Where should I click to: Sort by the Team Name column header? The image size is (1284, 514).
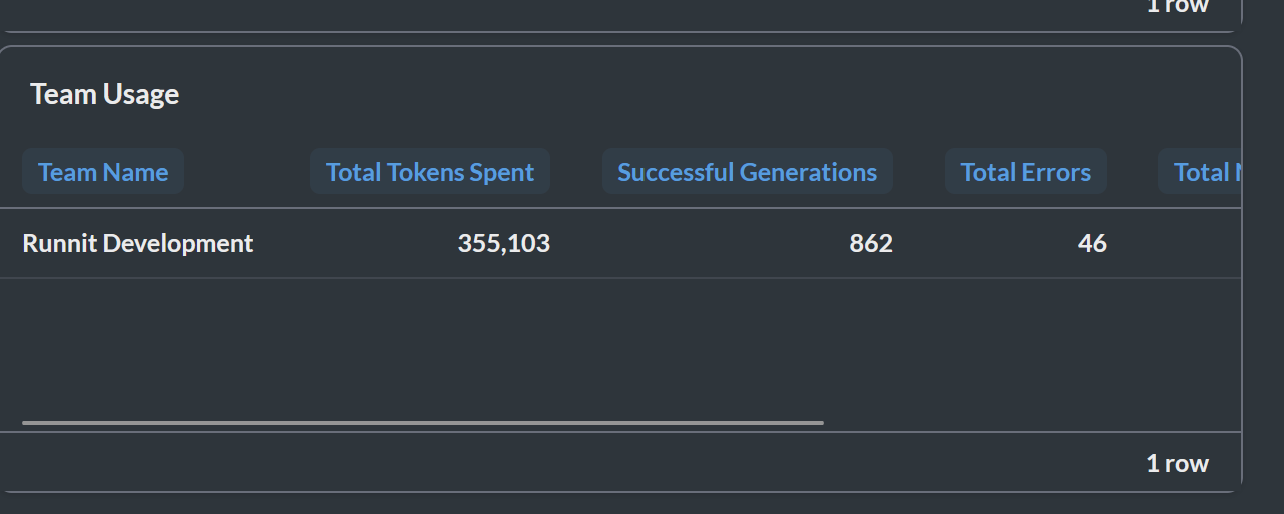coord(103,172)
